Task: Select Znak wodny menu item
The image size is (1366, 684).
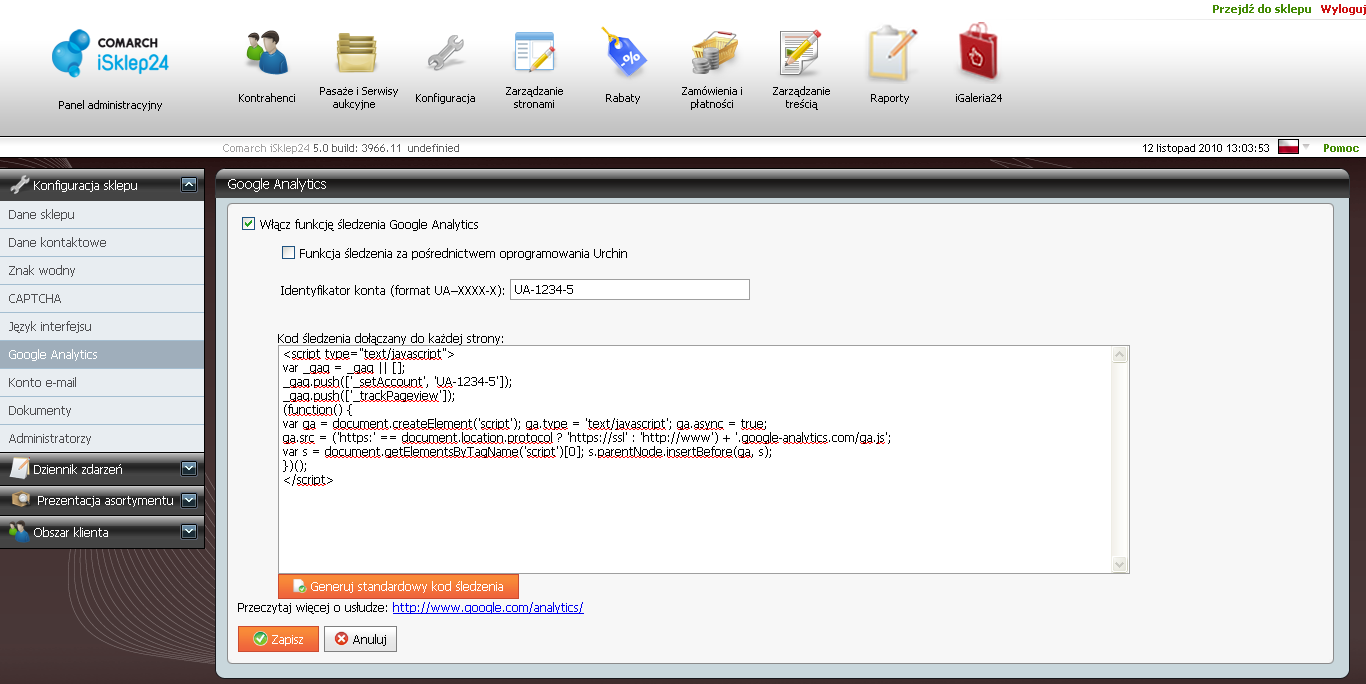Action: tap(102, 270)
